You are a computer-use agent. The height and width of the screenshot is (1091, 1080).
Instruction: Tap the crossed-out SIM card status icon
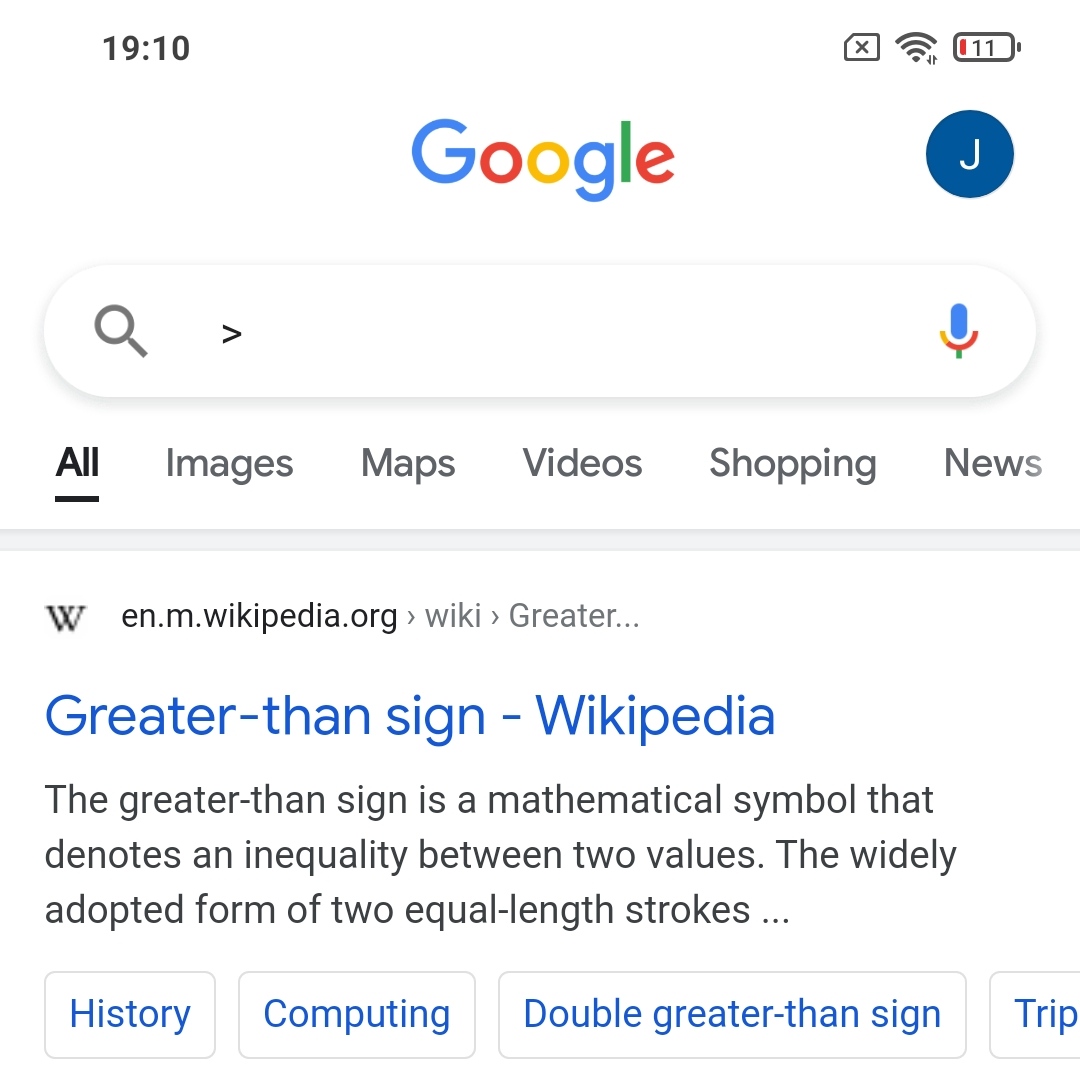[x=861, y=47]
